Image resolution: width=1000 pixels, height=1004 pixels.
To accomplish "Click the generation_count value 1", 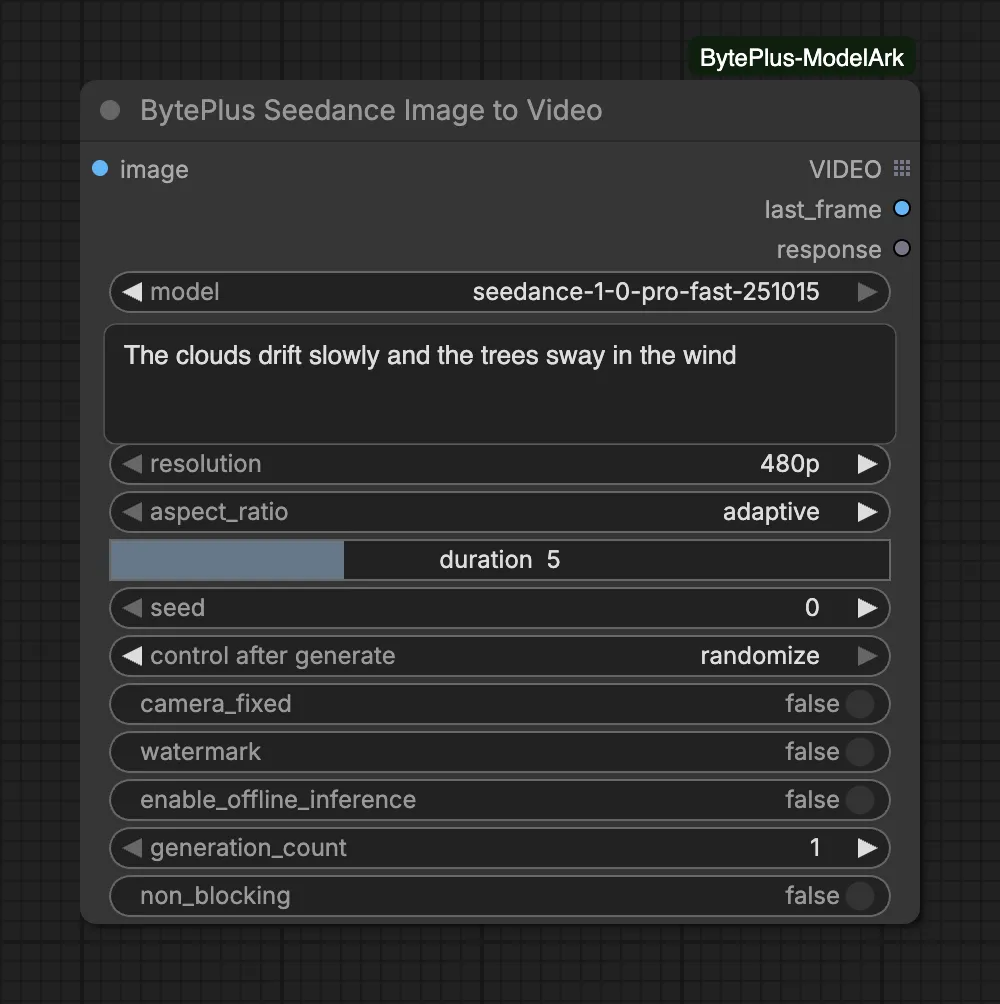I will pos(814,848).
